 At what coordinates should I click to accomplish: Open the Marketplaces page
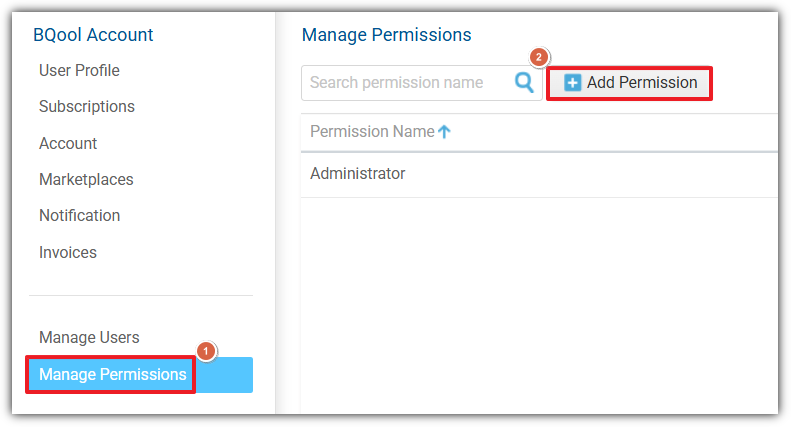coord(86,179)
